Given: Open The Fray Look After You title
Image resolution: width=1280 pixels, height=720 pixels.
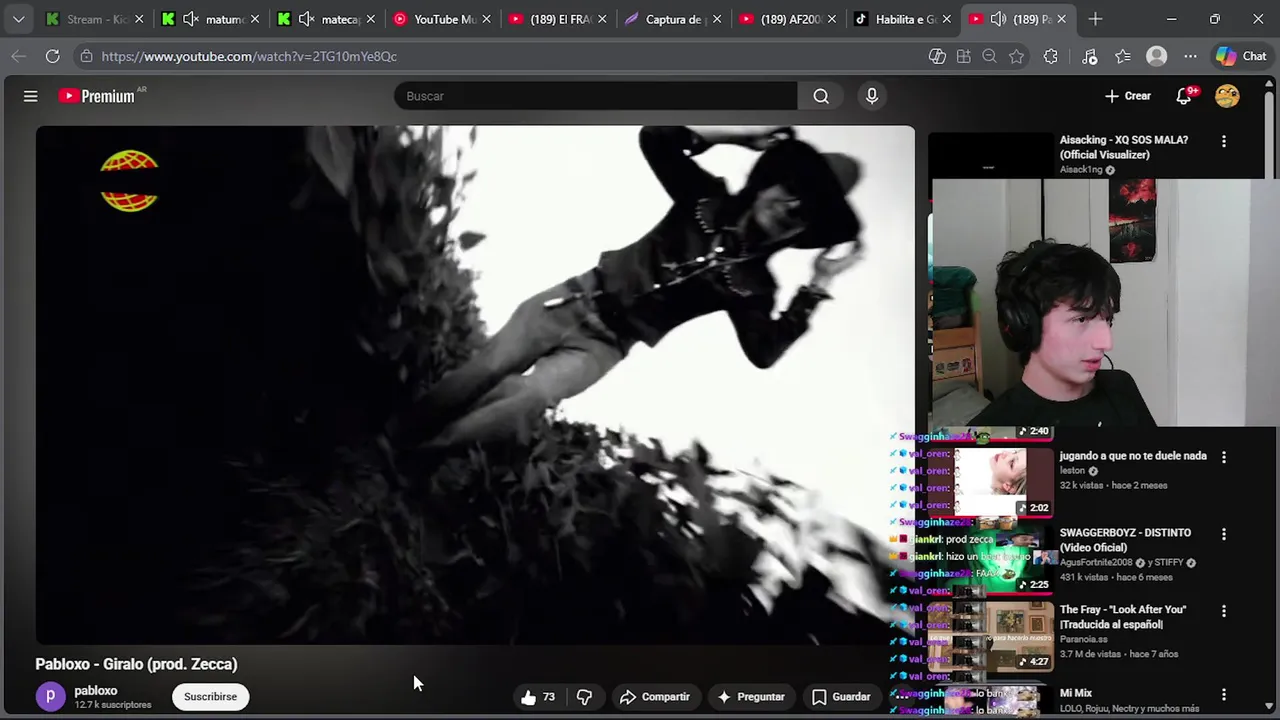Looking at the screenshot, I should [x=1123, y=617].
